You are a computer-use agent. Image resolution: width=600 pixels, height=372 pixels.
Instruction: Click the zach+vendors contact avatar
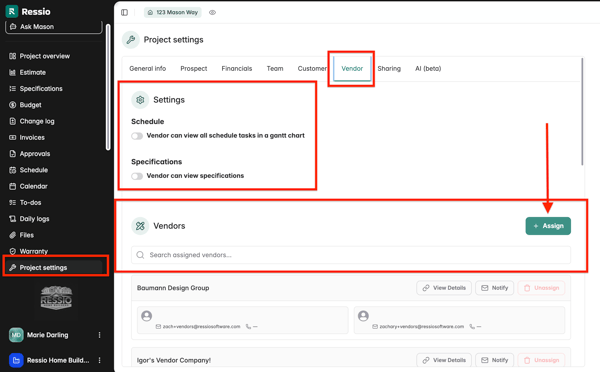(147, 316)
